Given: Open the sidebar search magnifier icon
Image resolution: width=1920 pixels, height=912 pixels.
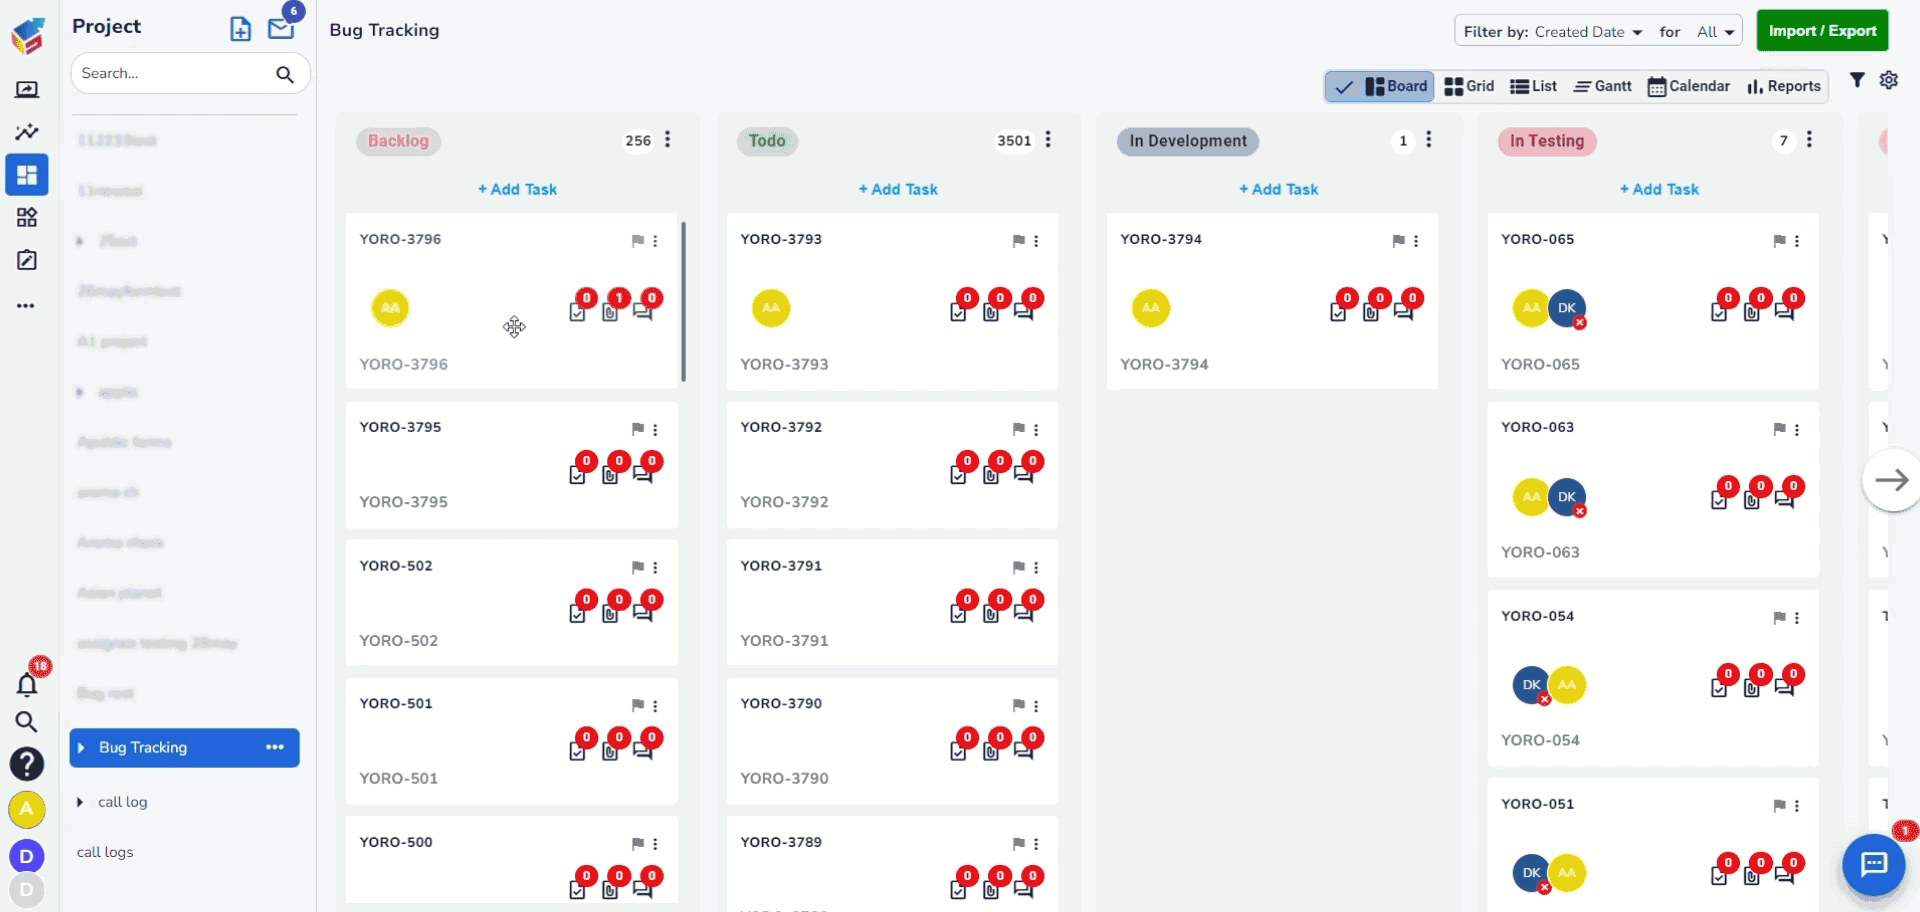Looking at the screenshot, I should tap(27, 722).
